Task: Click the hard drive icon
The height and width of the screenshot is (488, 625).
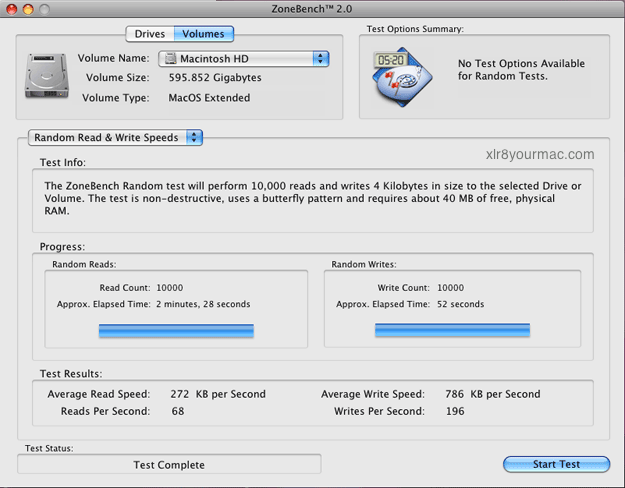Action: pyautogui.click(x=47, y=76)
